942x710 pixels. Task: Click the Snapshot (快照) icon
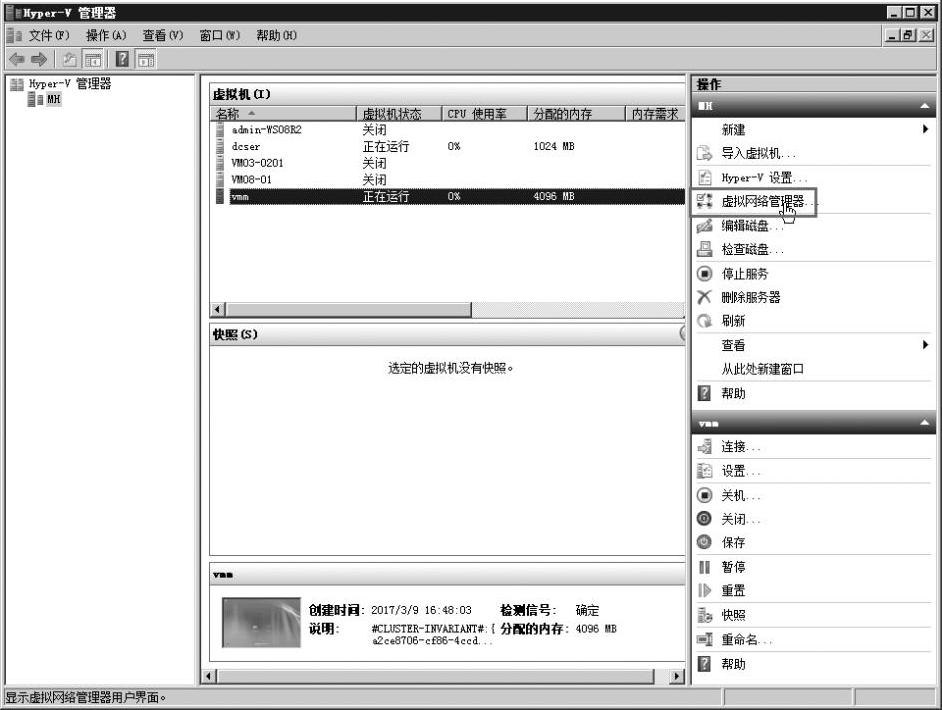tap(704, 614)
